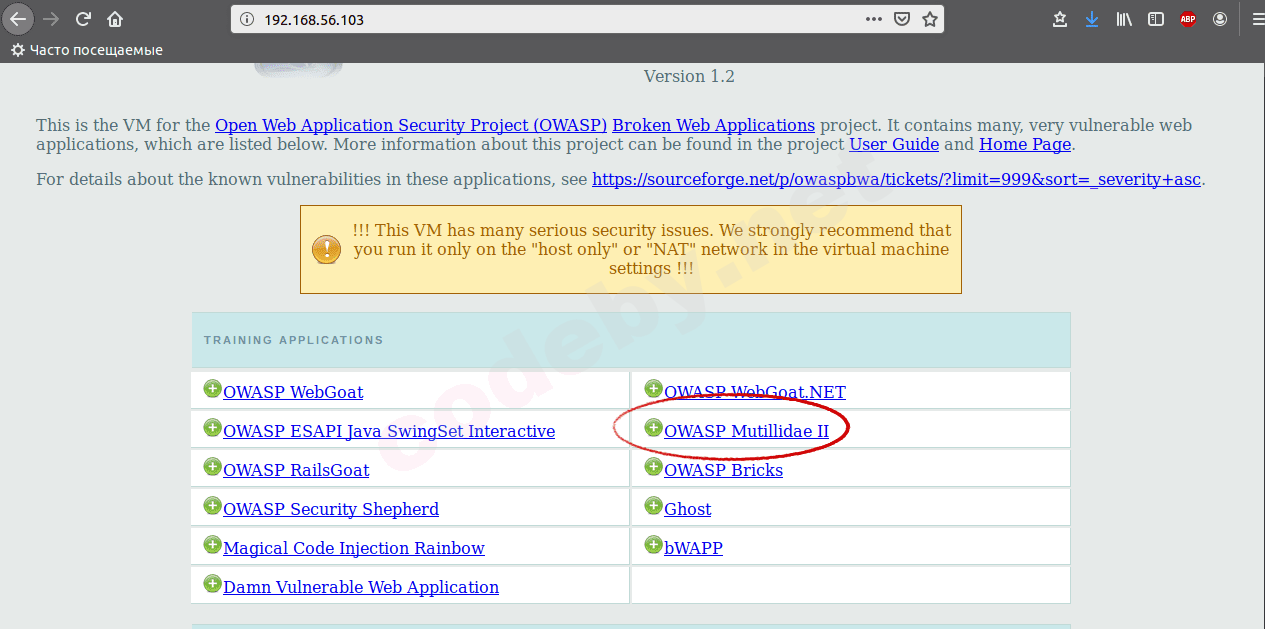Go back with the browser back arrow
This screenshot has width=1265, height=629.
18,18
